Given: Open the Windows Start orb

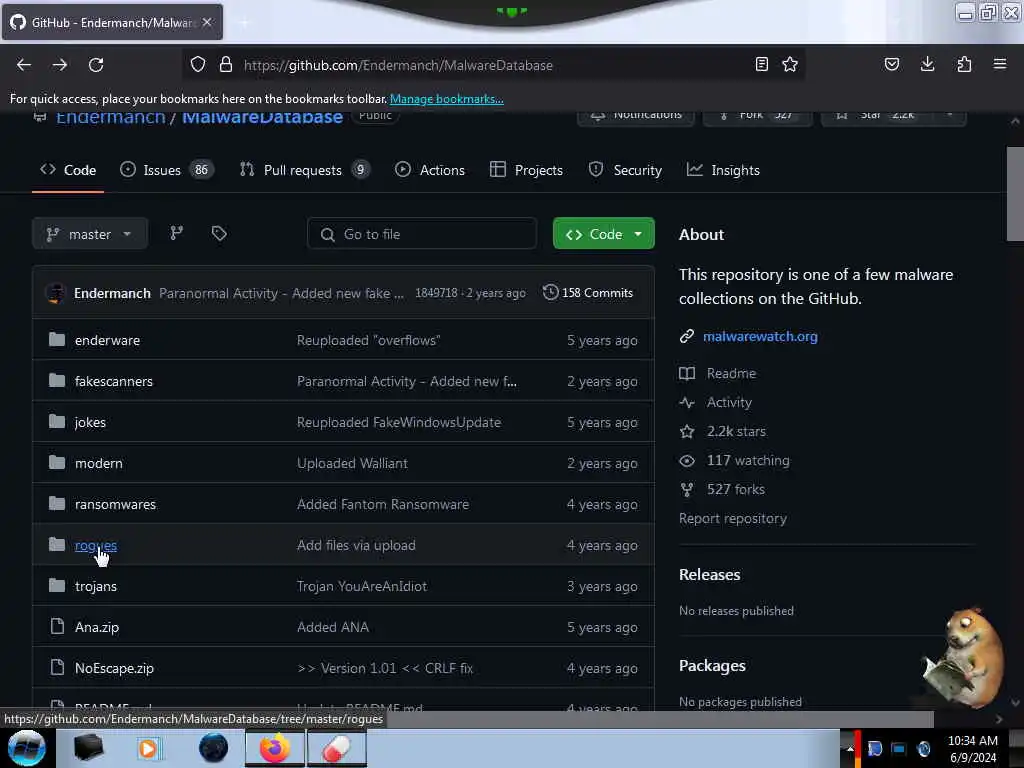Looking at the screenshot, I should 27,748.
